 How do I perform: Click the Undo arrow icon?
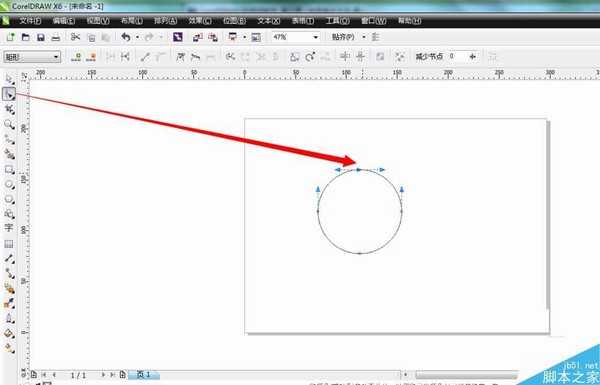tap(126, 37)
